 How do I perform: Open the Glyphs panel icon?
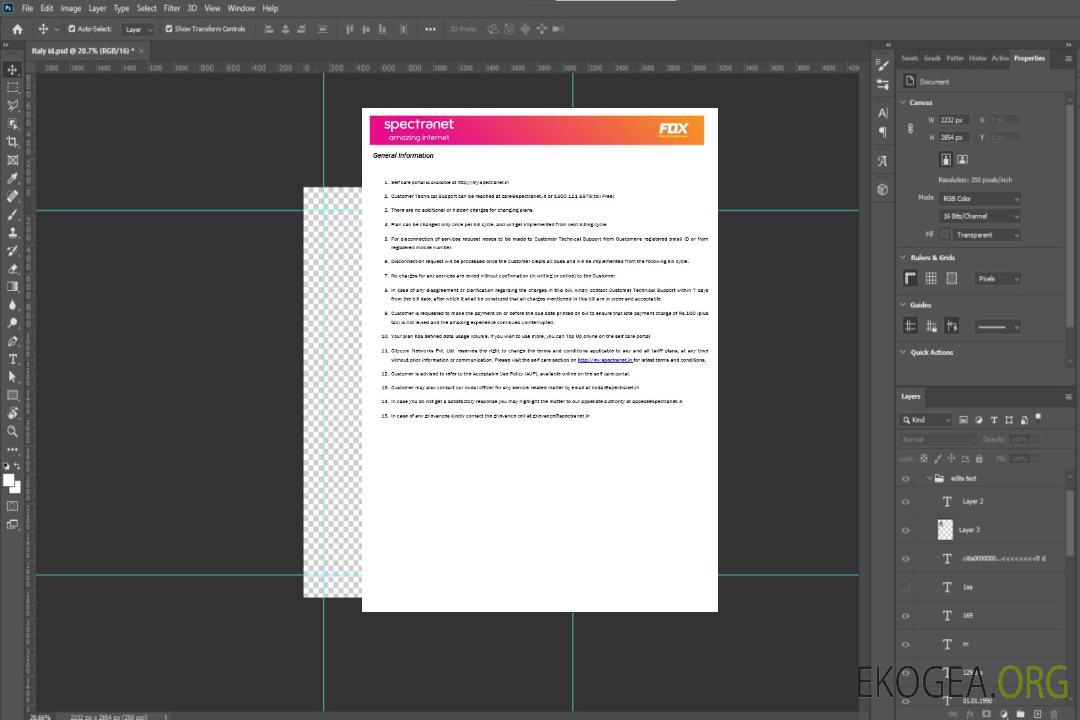click(x=882, y=161)
